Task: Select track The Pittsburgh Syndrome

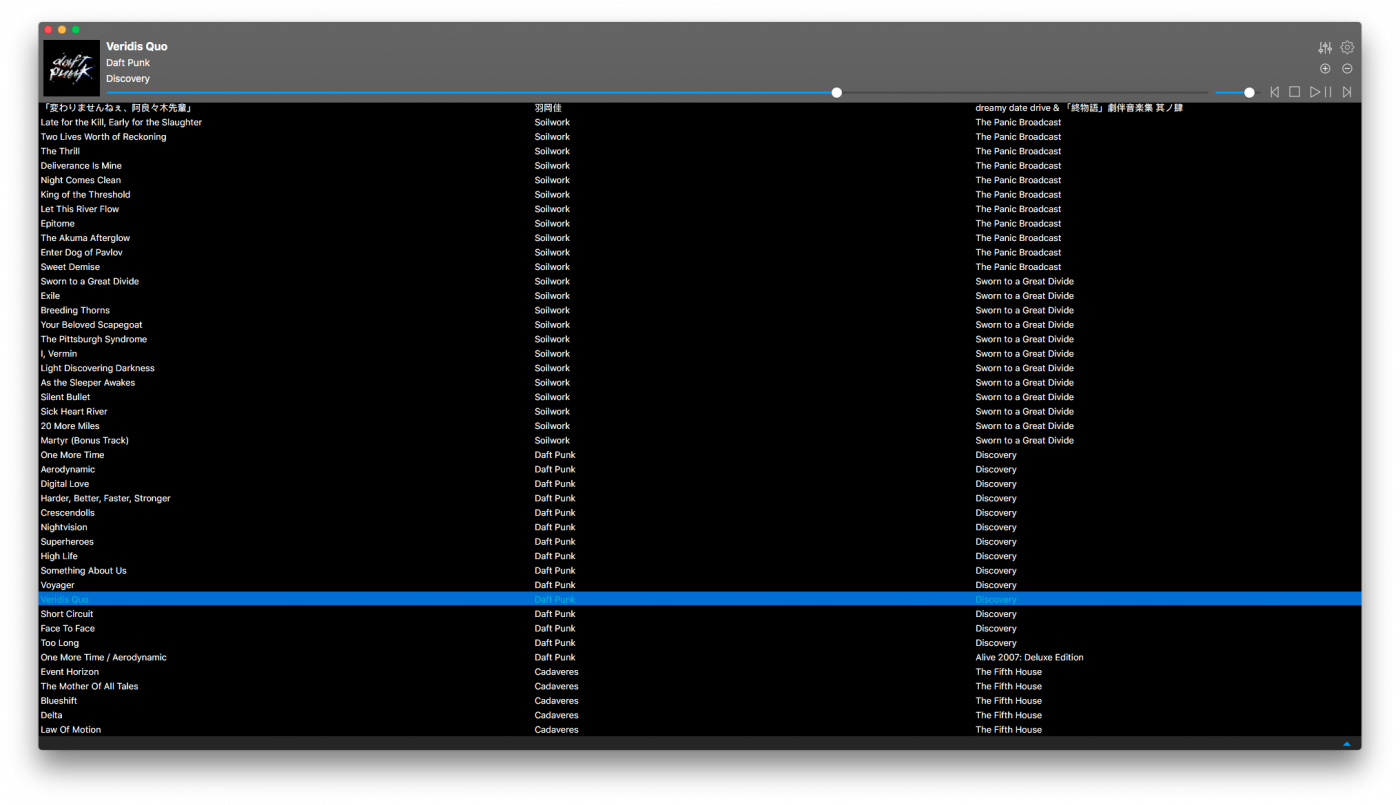Action: [94, 340]
